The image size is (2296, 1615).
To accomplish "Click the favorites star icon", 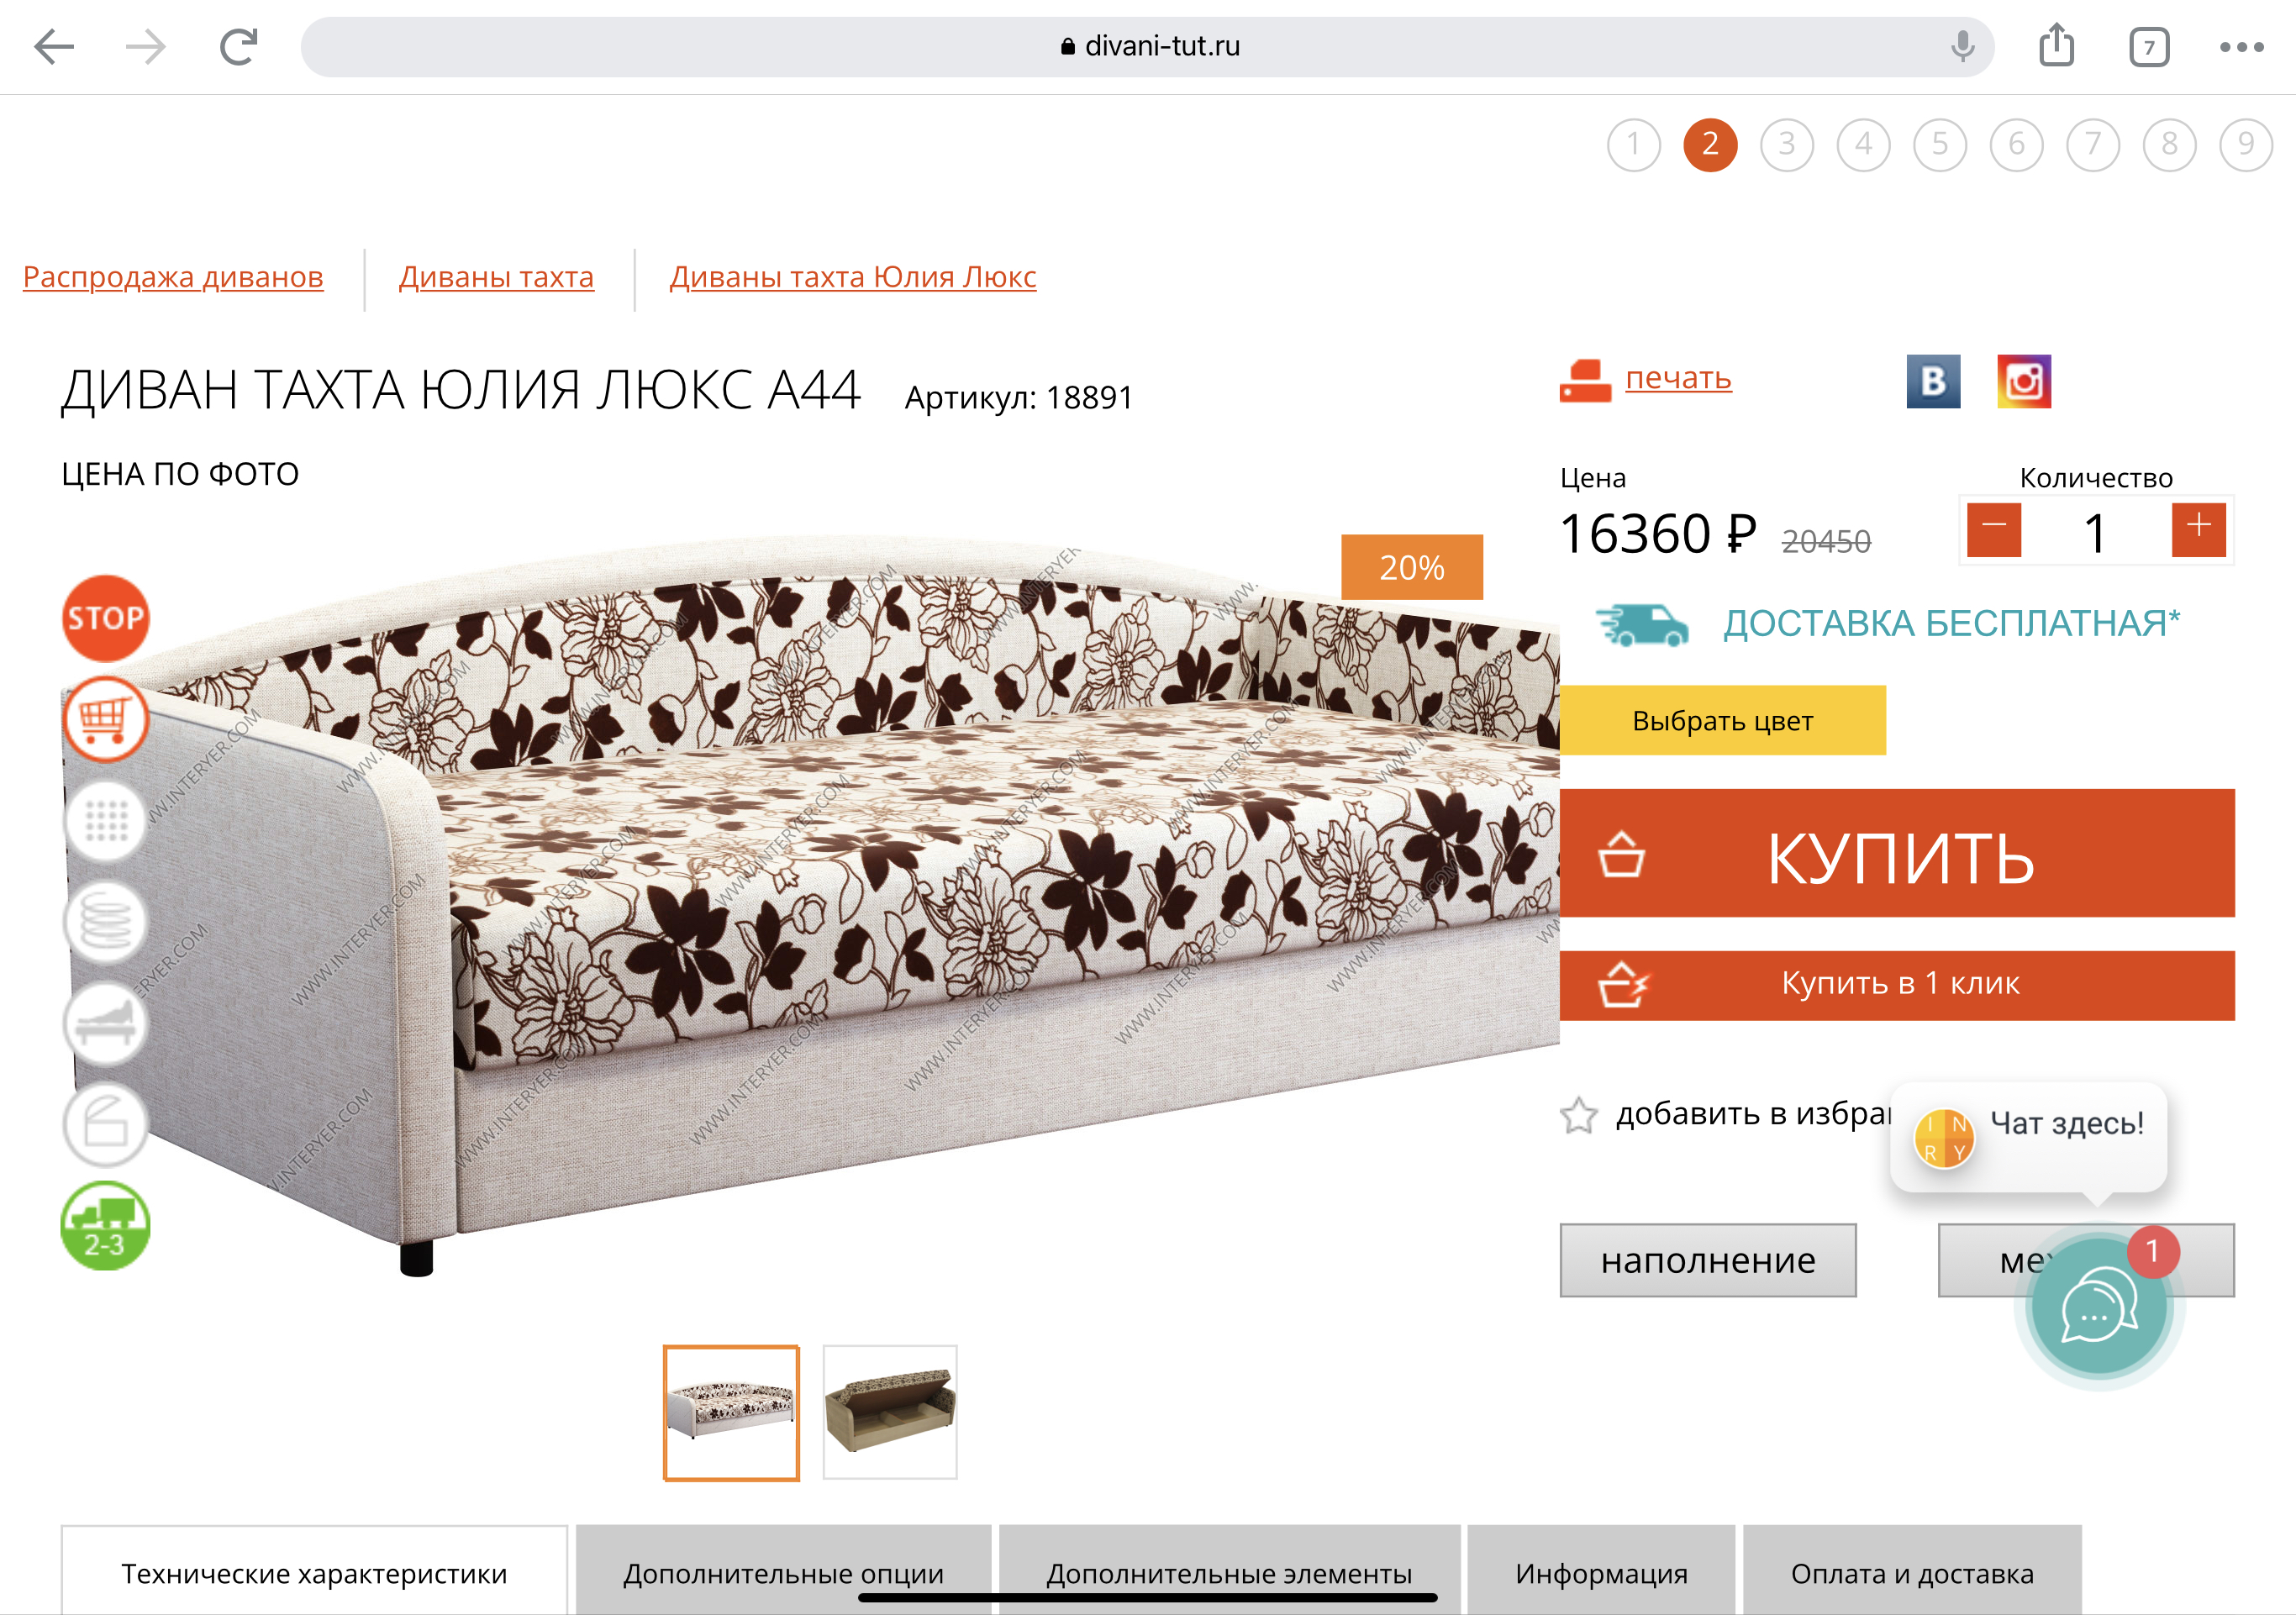I will (x=1579, y=1115).
